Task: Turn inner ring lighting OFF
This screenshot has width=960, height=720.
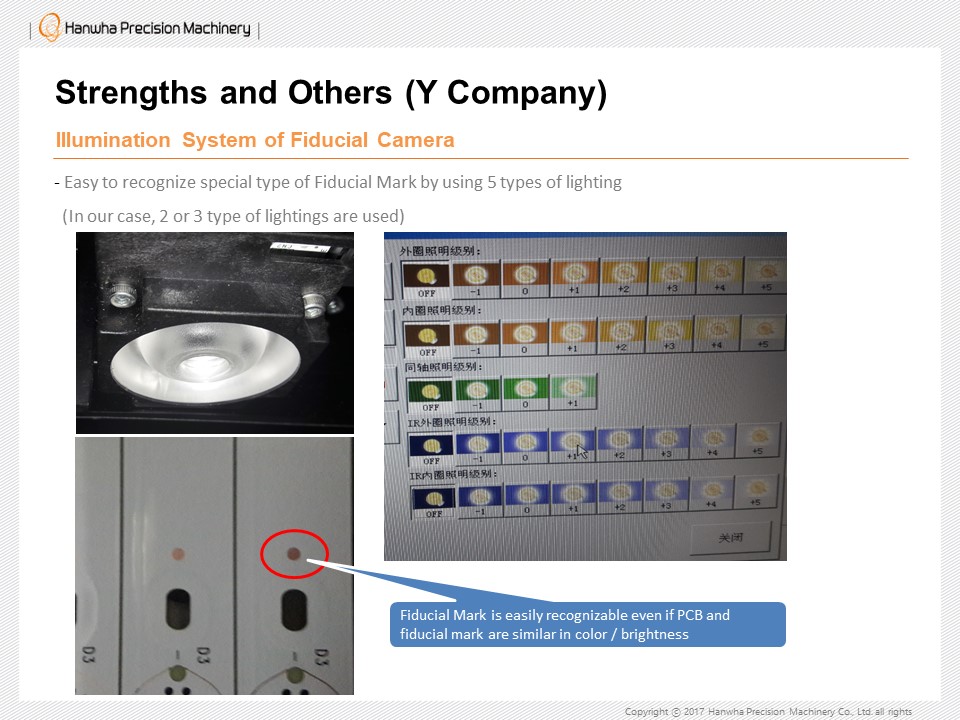Action: 427,340
